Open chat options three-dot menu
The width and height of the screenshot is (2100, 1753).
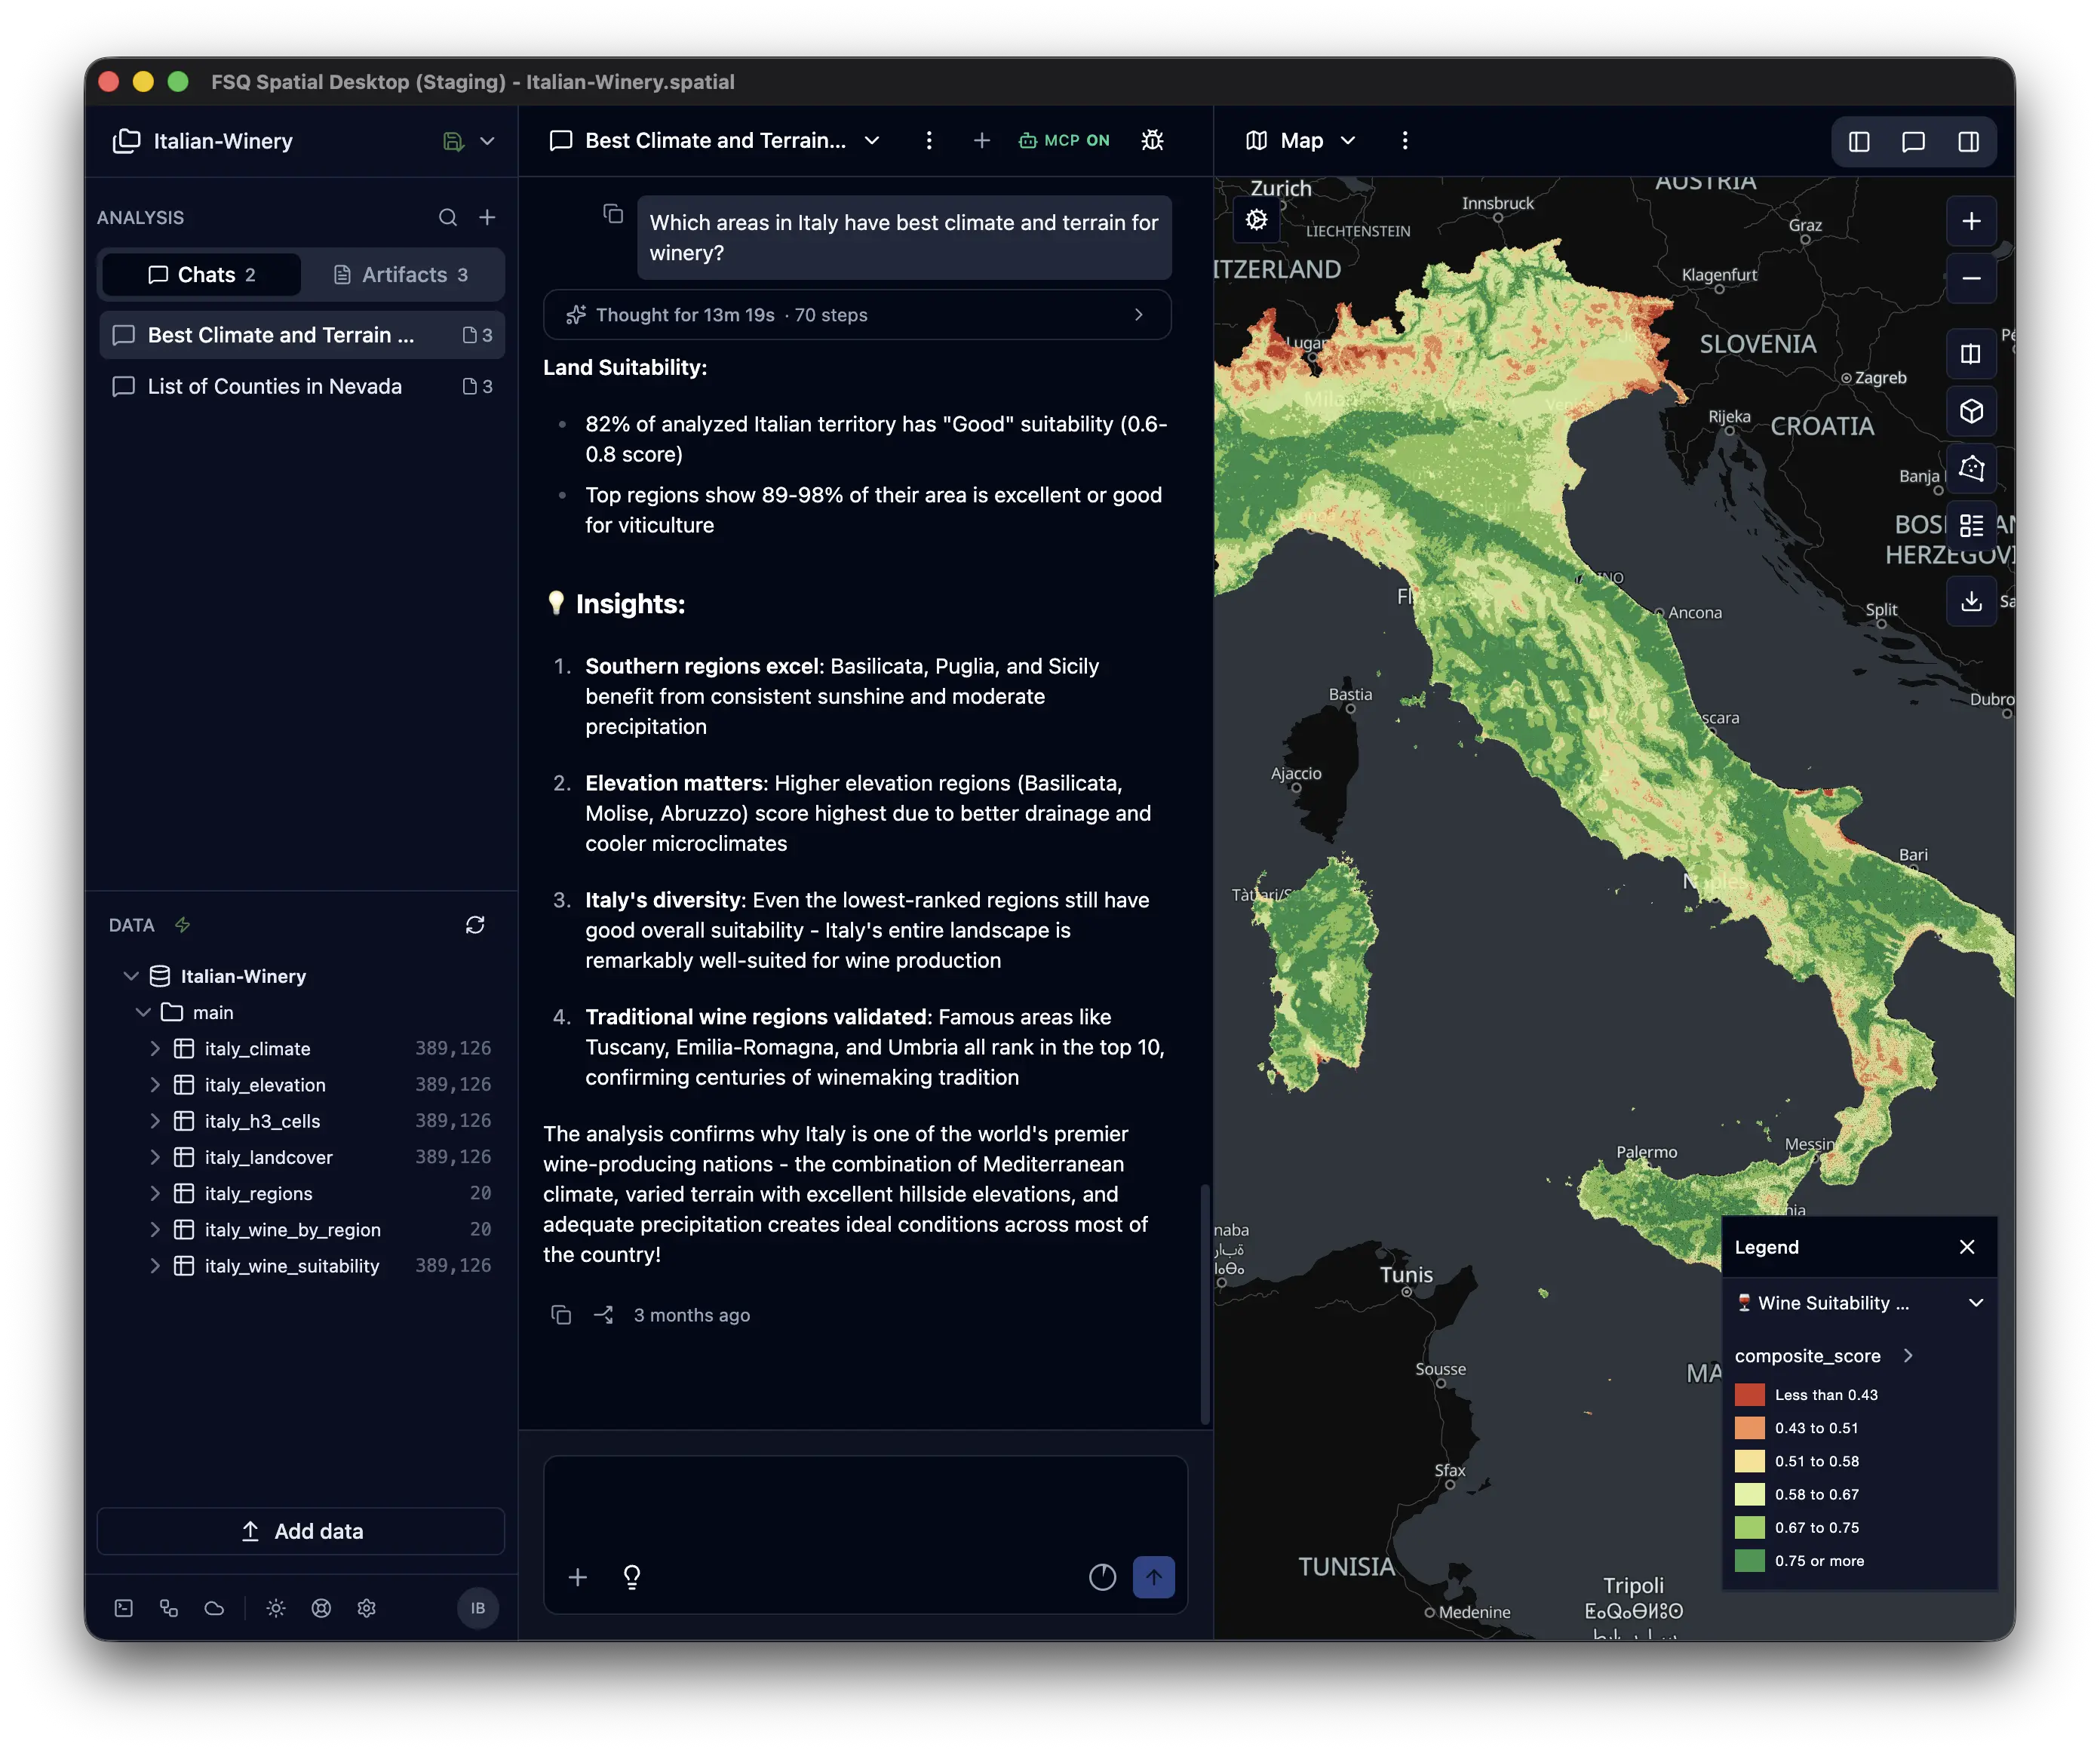click(x=928, y=140)
